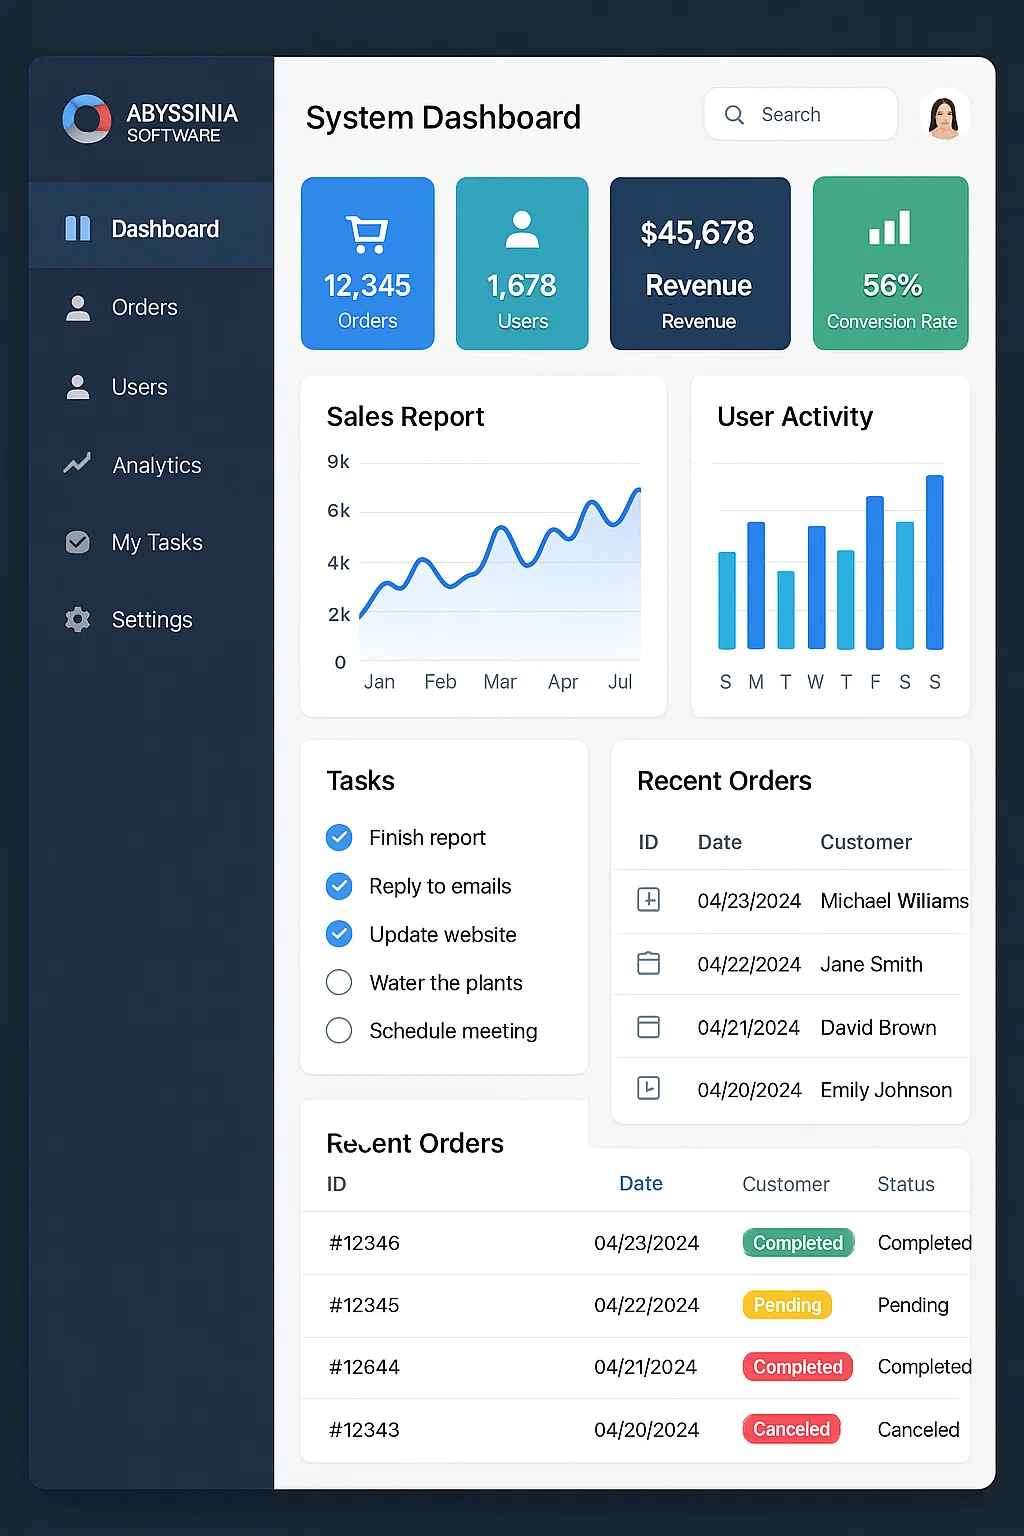The image size is (1024, 1536).
Task: Open order #12346 in orders table
Action: click(364, 1243)
